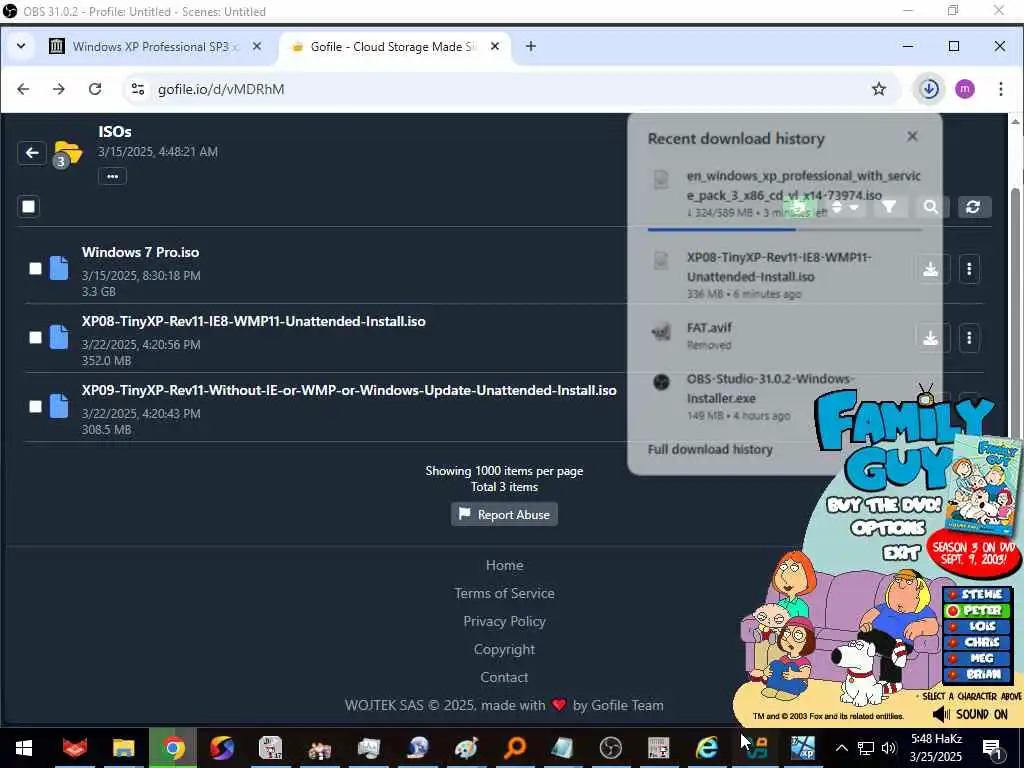Screen dimensions: 1024x768
Task: Open Internet Explorer from the taskbar
Action: tap(707, 748)
